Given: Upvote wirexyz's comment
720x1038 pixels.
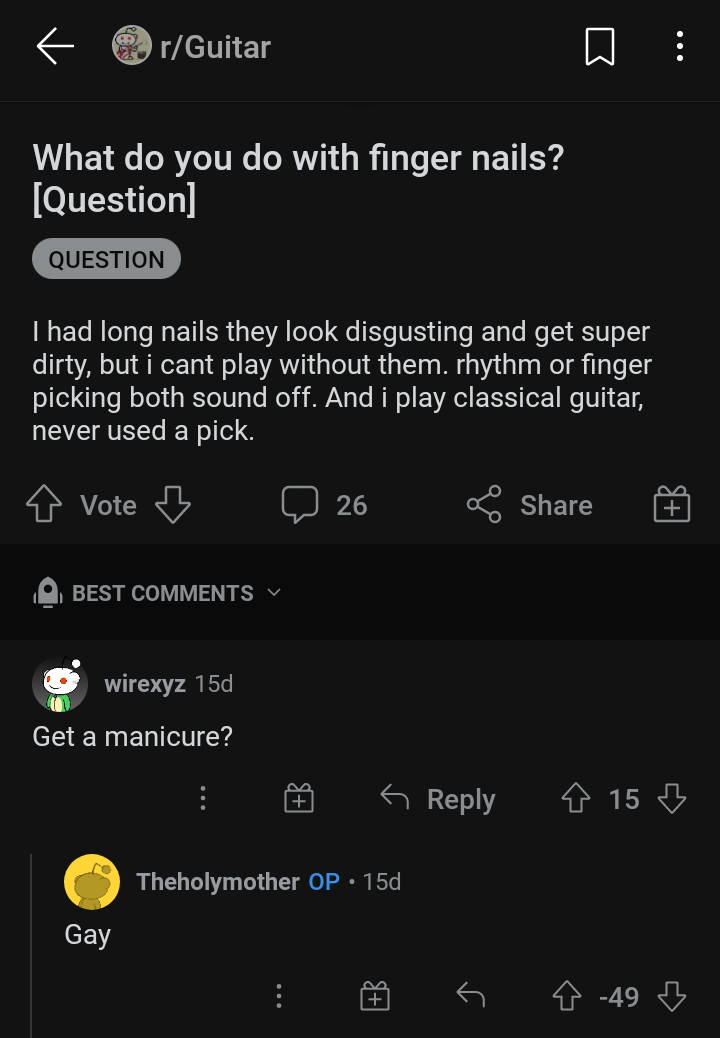Looking at the screenshot, I should click(576, 798).
